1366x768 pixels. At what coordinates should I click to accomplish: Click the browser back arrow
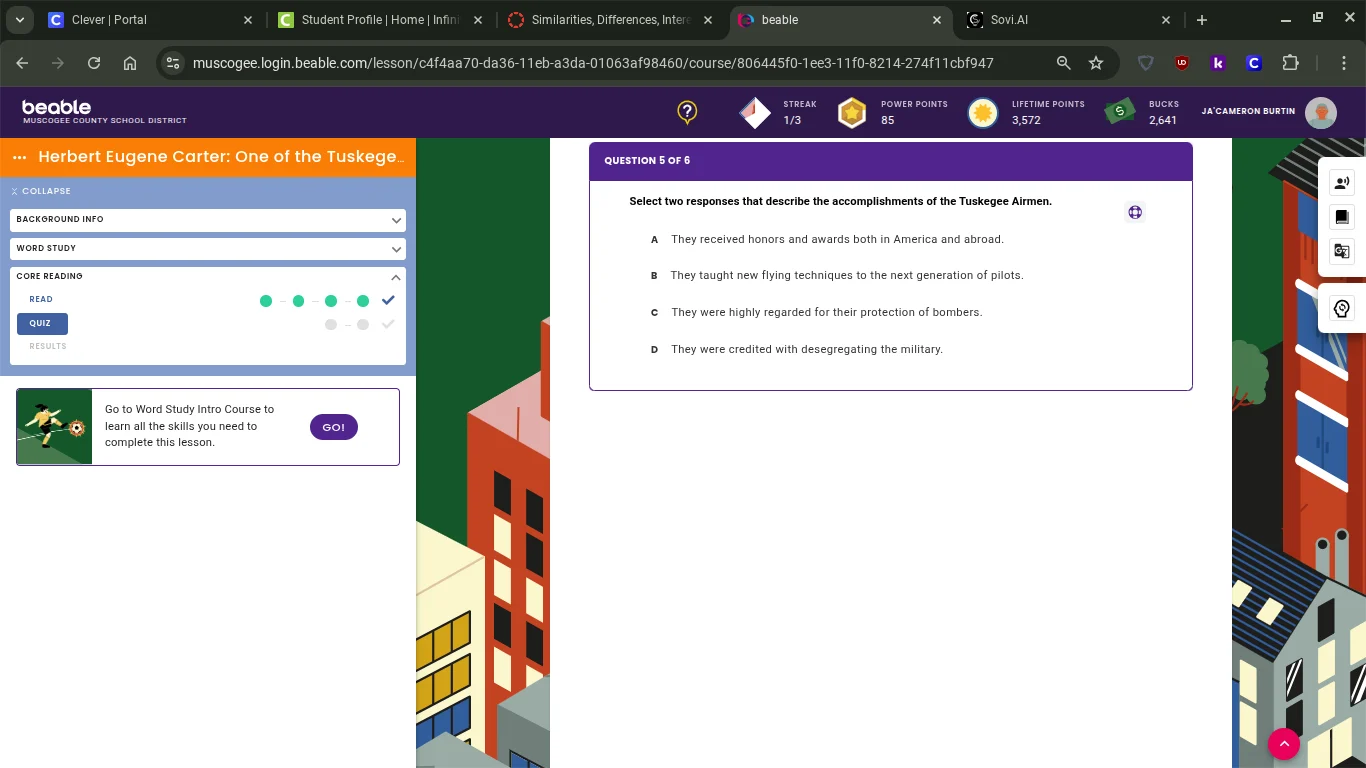(x=23, y=63)
